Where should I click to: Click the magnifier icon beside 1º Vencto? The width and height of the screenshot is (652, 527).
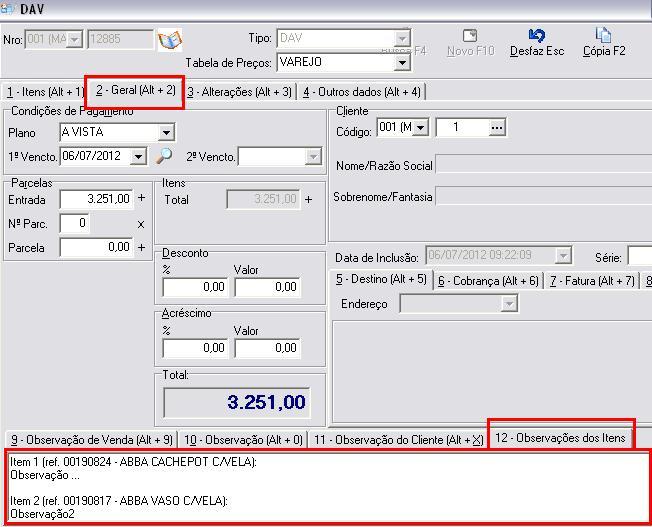165,156
